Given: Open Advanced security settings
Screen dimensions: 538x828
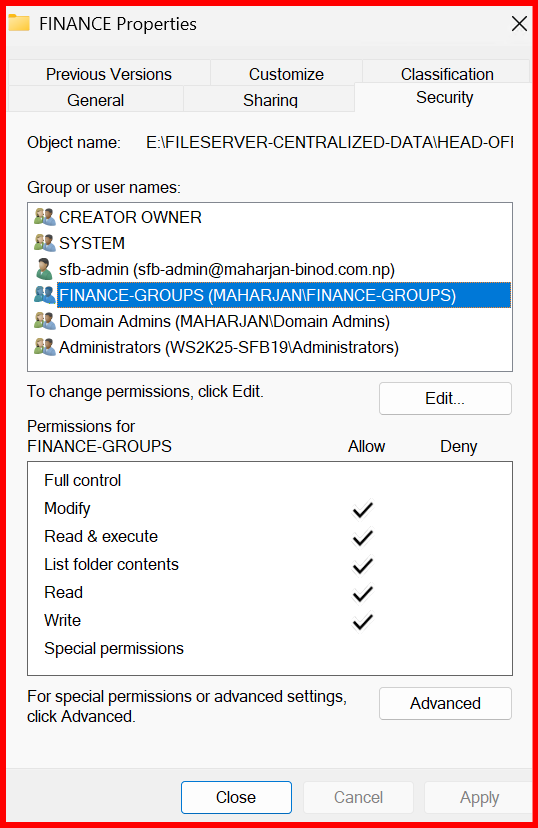Looking at the screenshot, I should coord(445,703).
